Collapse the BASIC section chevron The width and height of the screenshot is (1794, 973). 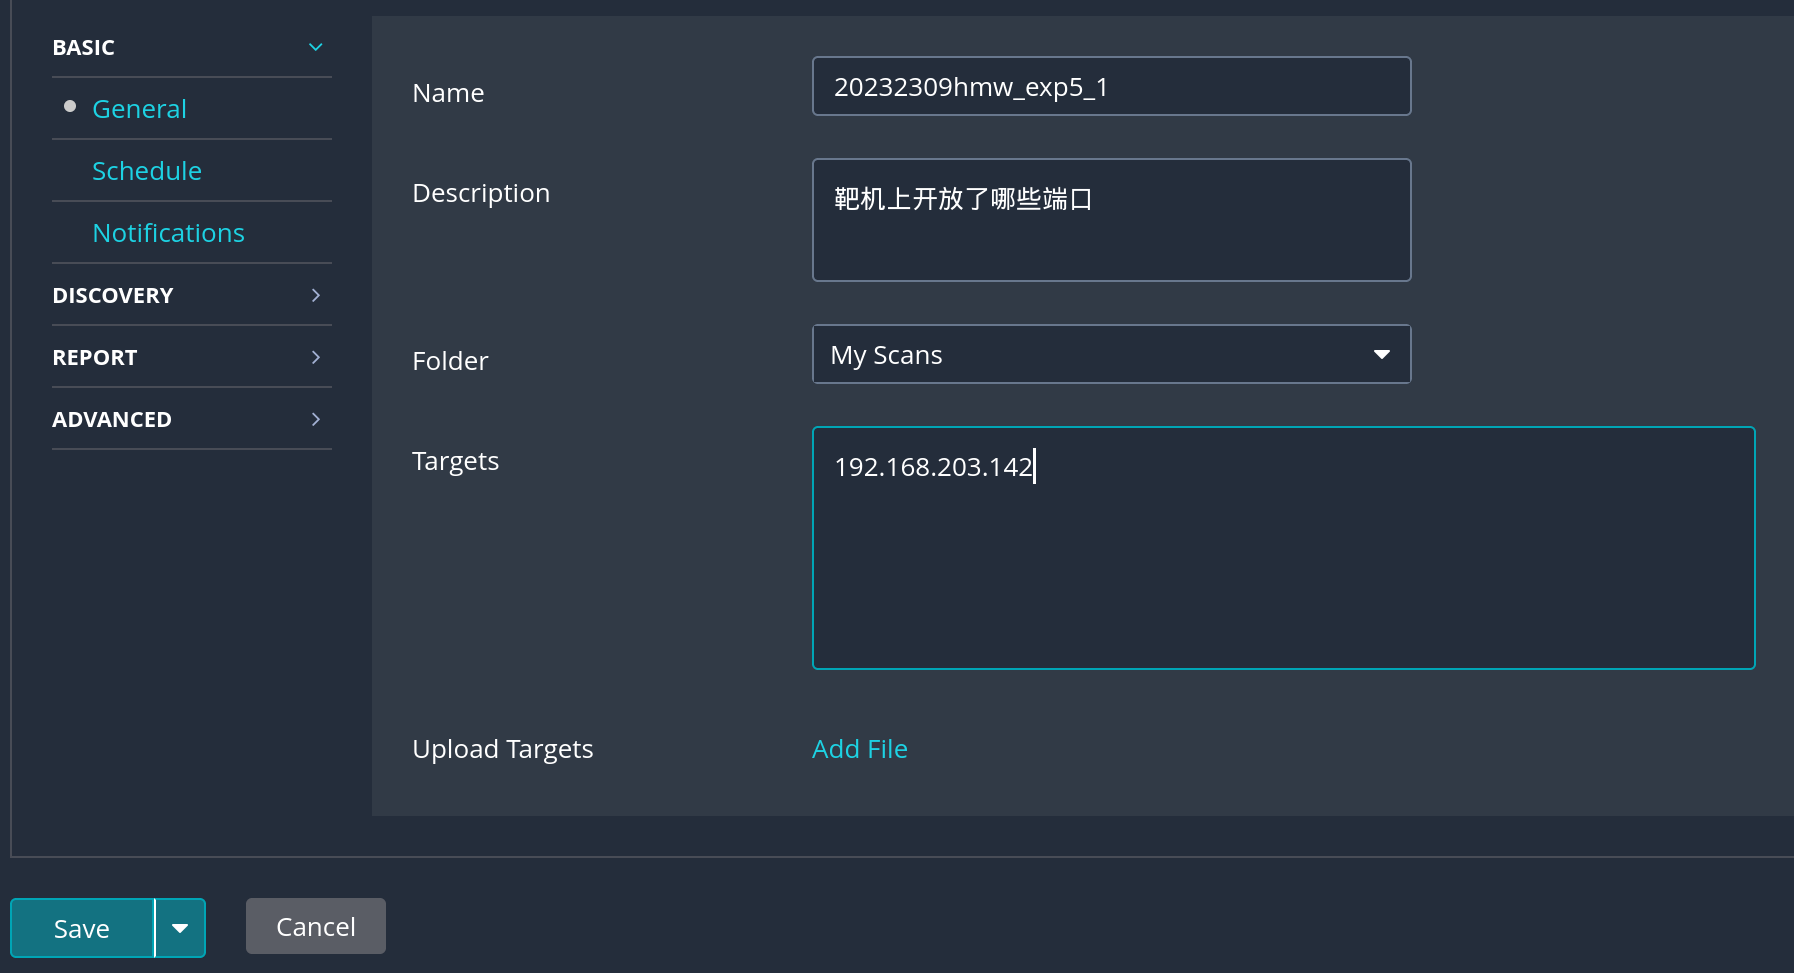(x=315, y=47)
